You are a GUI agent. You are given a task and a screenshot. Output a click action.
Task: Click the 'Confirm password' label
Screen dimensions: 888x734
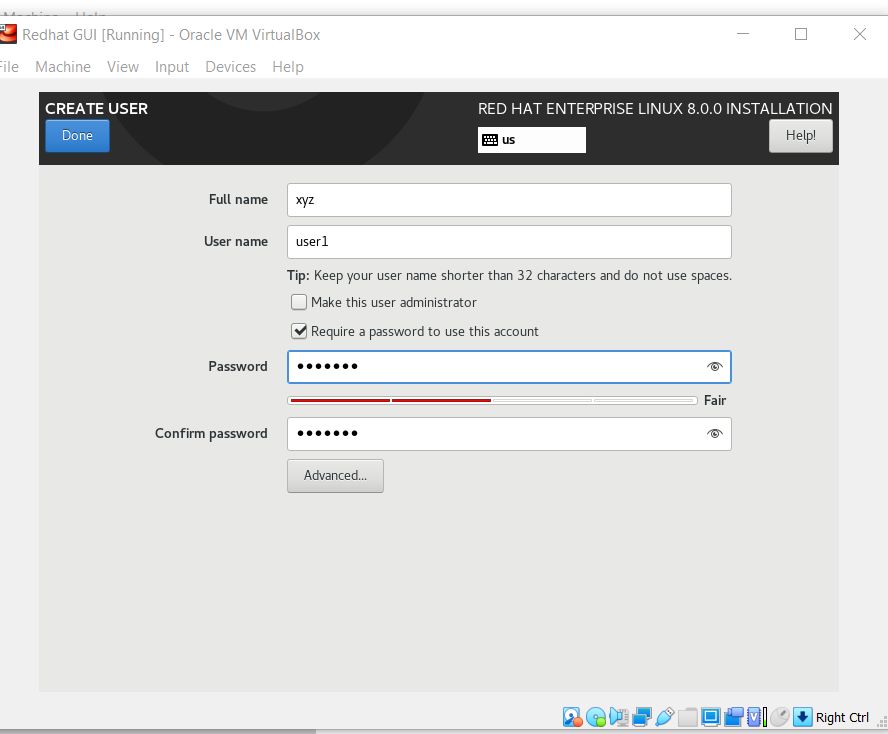[211, 434]
